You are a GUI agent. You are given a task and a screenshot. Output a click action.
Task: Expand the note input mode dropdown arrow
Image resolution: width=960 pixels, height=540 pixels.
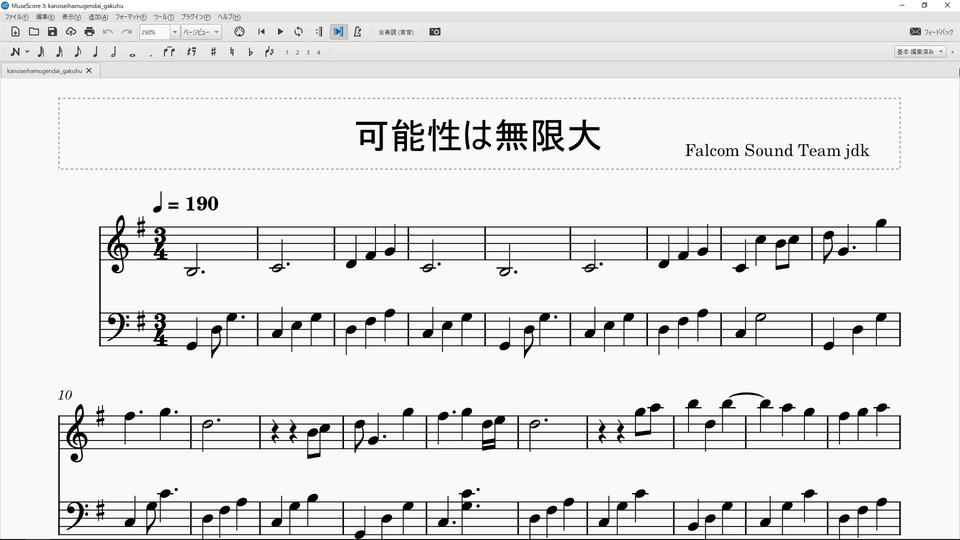[27, 52]
